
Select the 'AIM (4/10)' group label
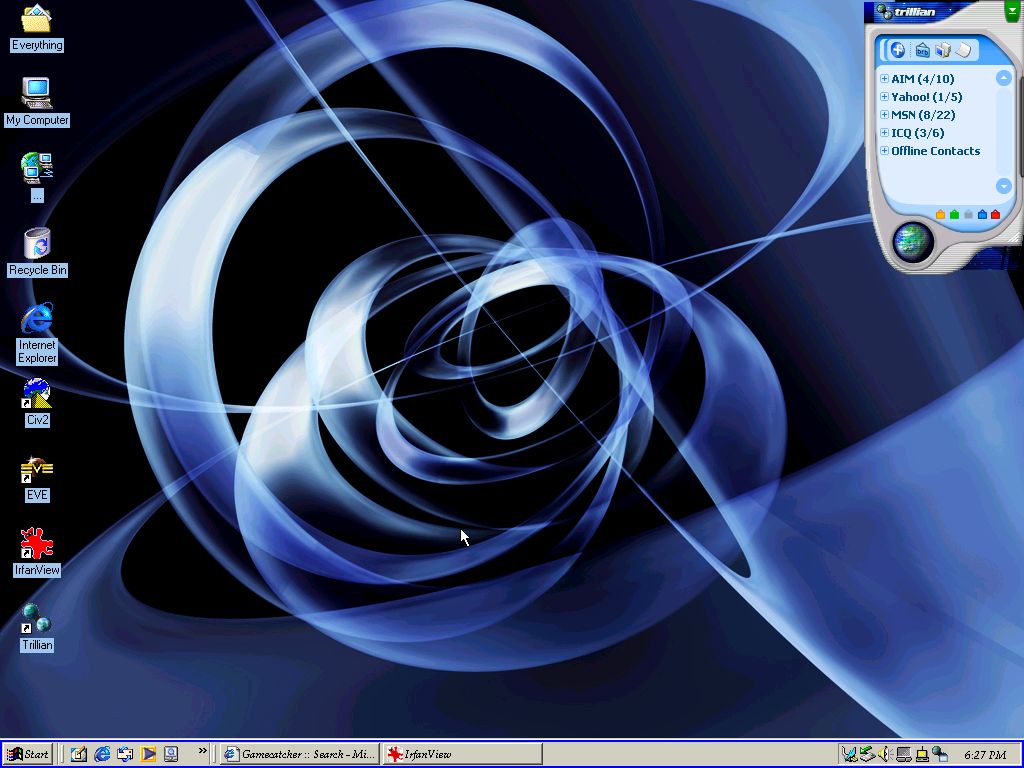(x=922, y=79)
